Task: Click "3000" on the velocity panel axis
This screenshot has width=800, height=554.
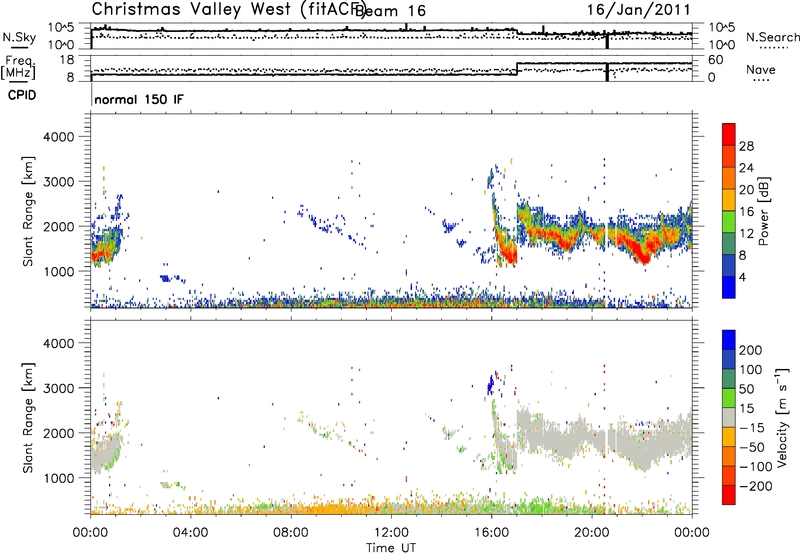Action: (58, 388)
